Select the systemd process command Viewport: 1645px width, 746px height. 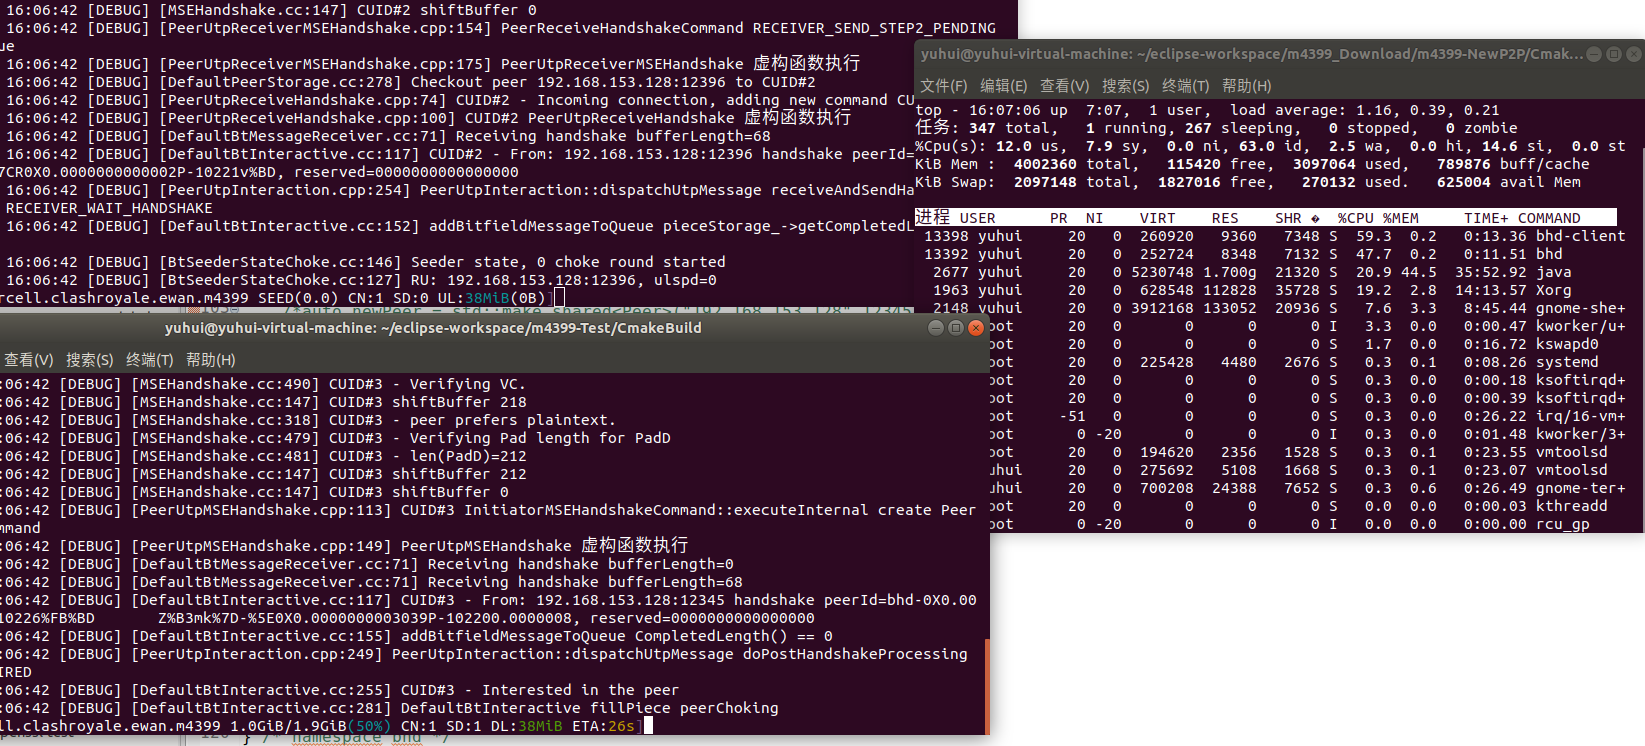[x=1567, y=362]
